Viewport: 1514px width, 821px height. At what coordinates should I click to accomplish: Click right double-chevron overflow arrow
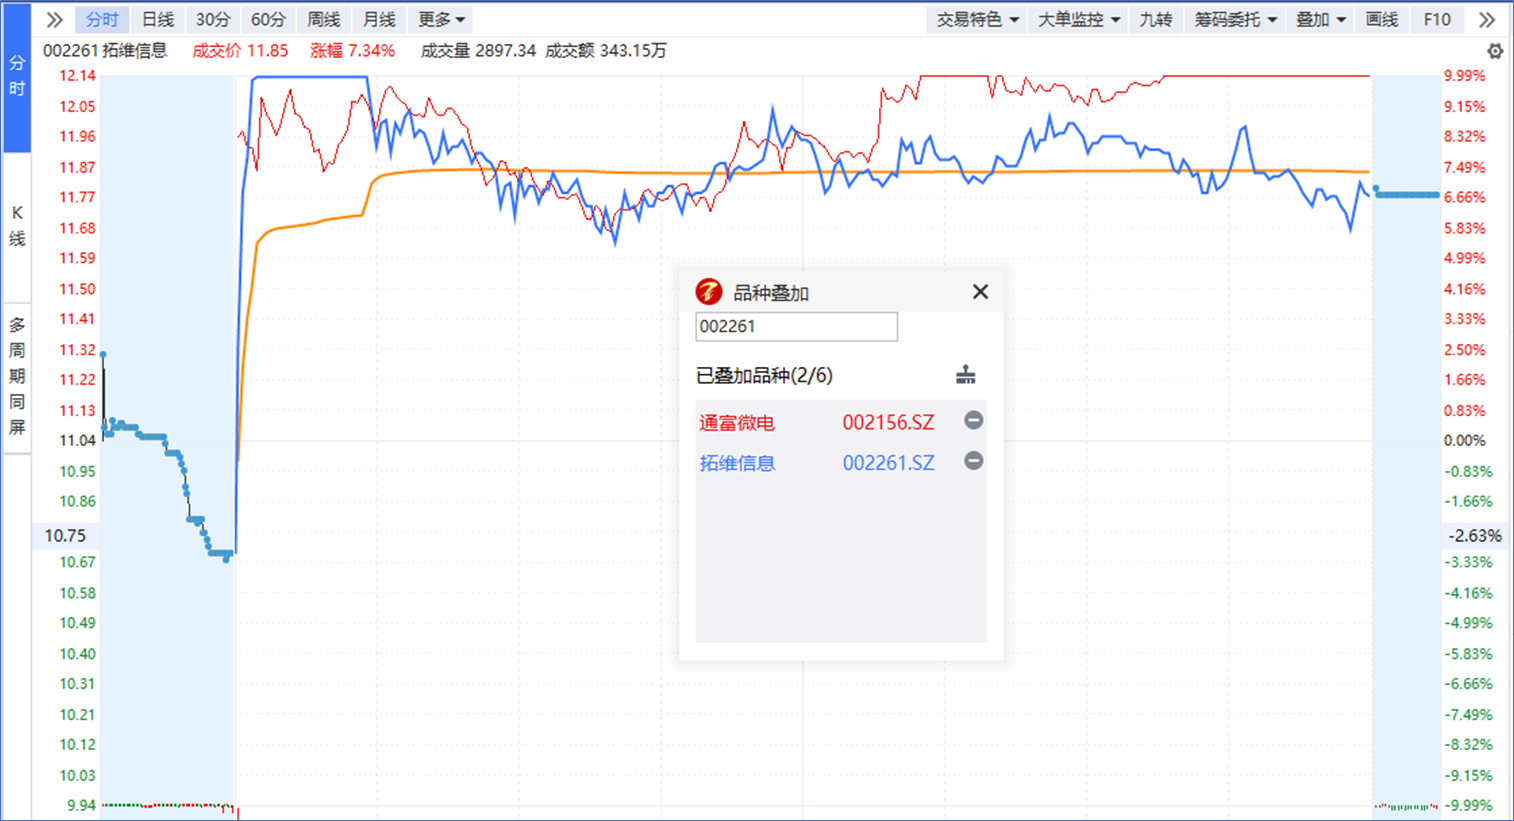(1487, 20)
